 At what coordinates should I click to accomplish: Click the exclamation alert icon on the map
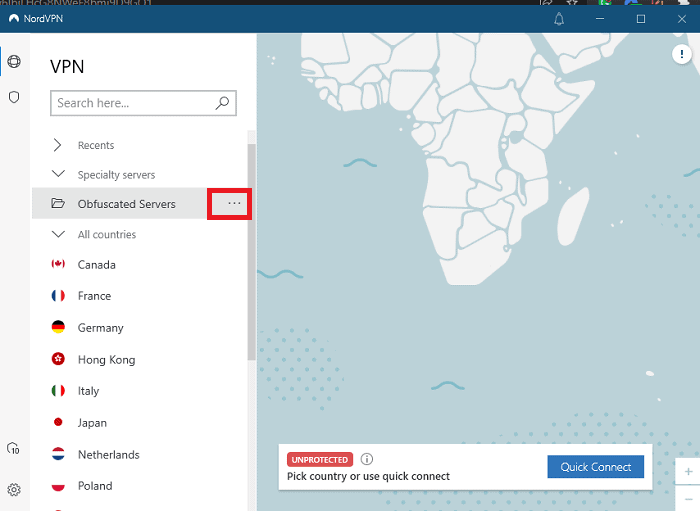tap(683, 55)
